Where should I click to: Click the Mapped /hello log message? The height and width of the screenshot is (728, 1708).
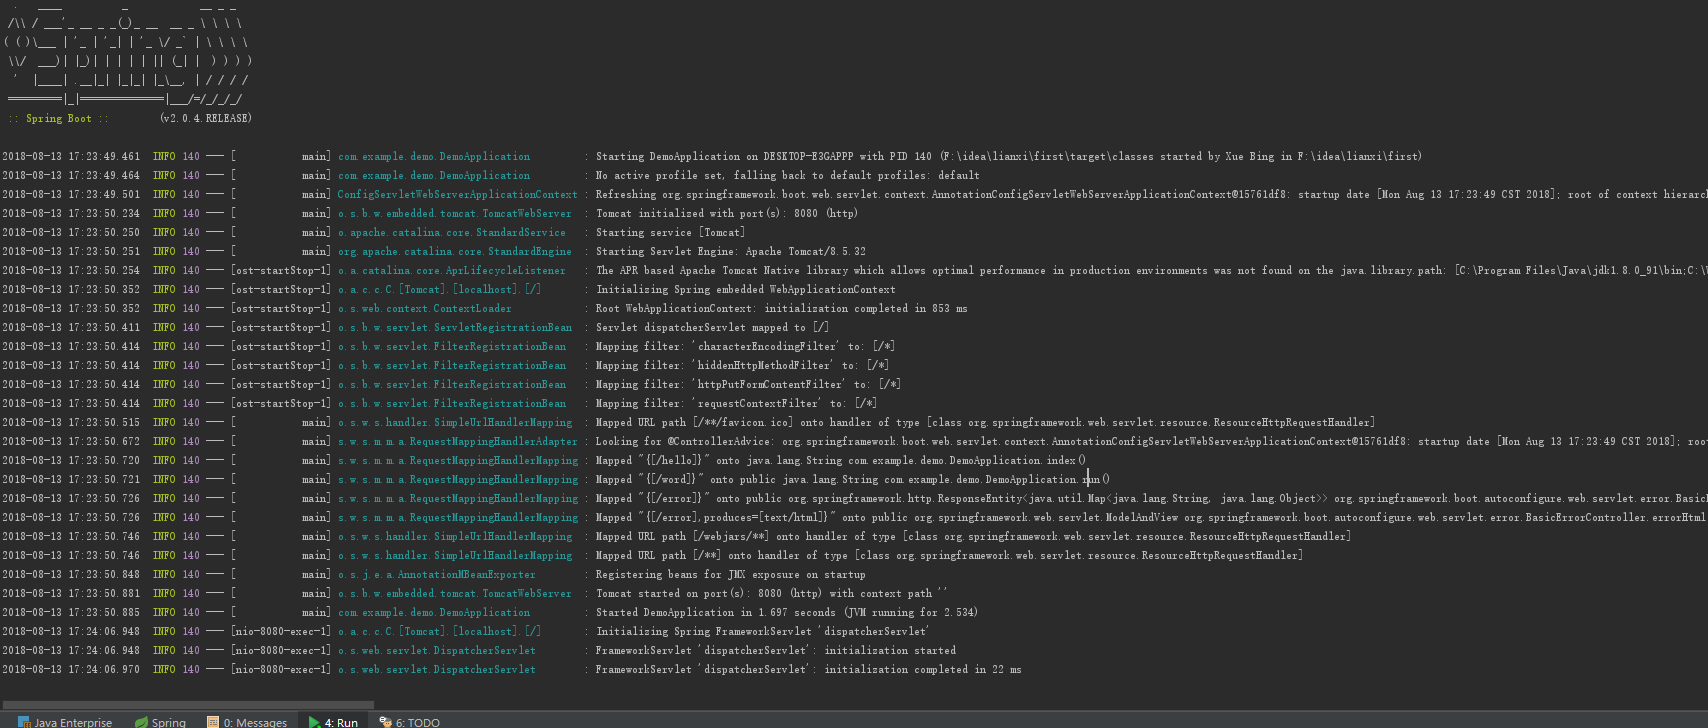click(840, 461)
